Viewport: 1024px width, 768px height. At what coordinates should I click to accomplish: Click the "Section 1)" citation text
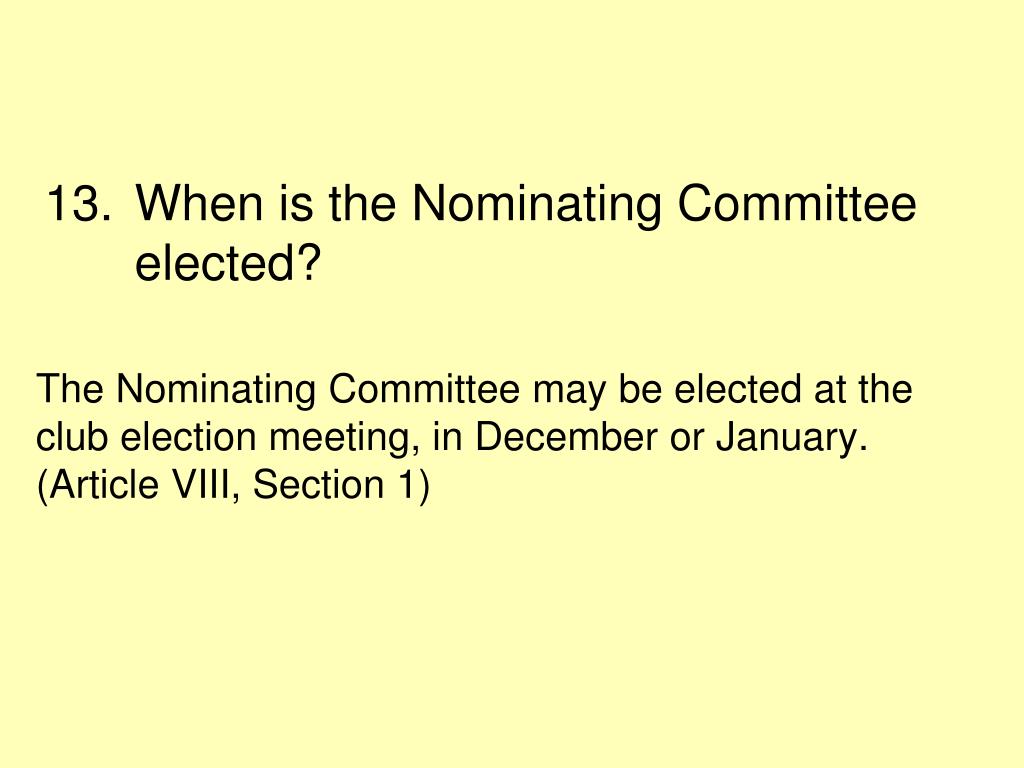342,486
